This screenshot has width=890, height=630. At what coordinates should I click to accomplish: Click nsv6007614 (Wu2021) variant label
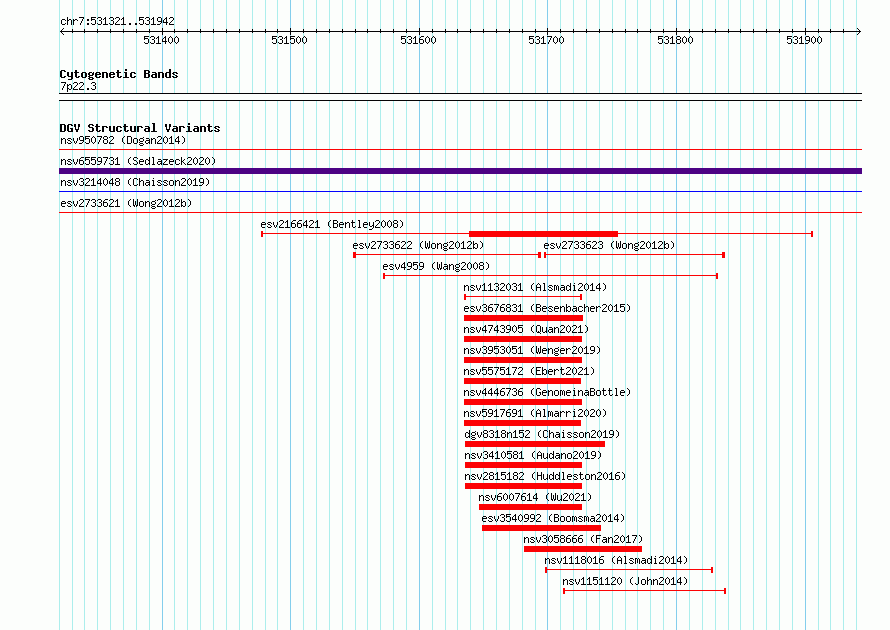coord(535,497)
